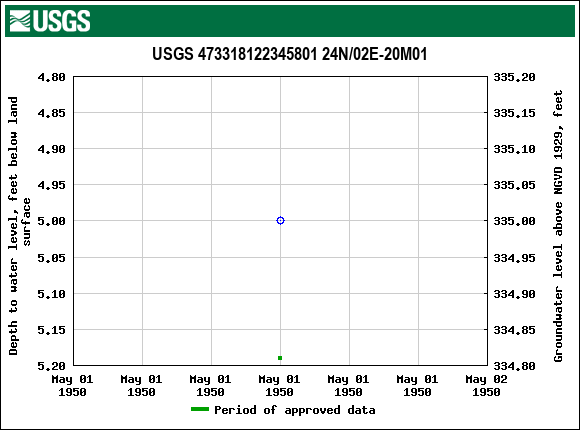Viewport: 580px width, 430px height.
Task: Click the left axis value 4.95
Action: pos(51,185)
